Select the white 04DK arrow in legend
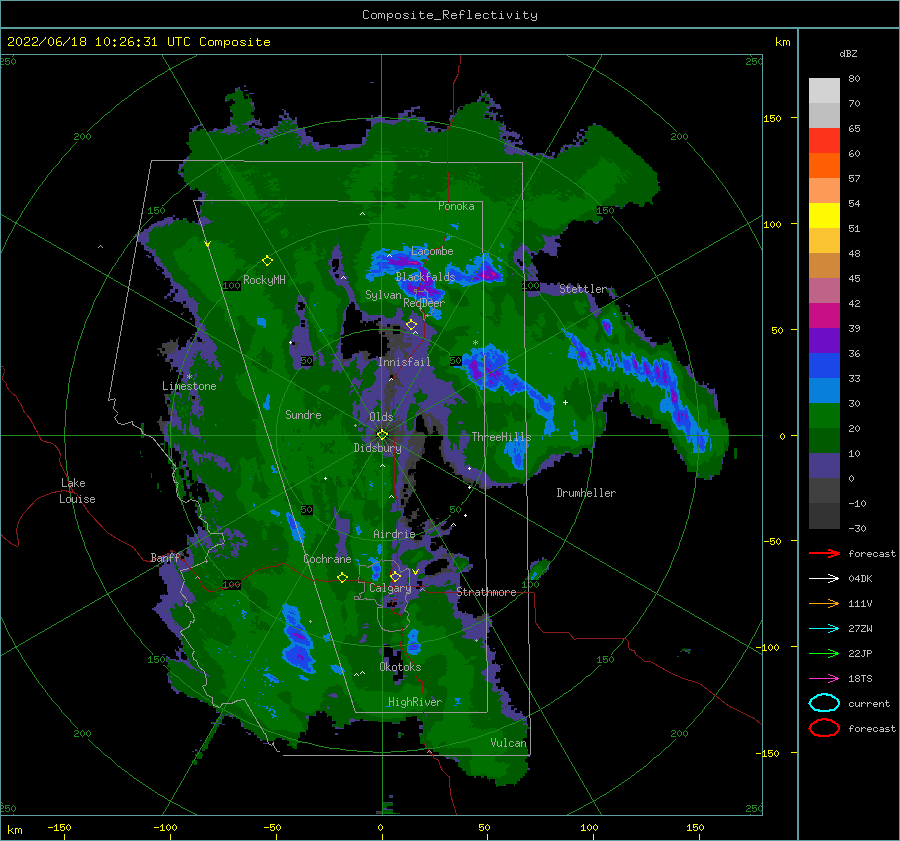900x841 pixels. coord(824,578)
